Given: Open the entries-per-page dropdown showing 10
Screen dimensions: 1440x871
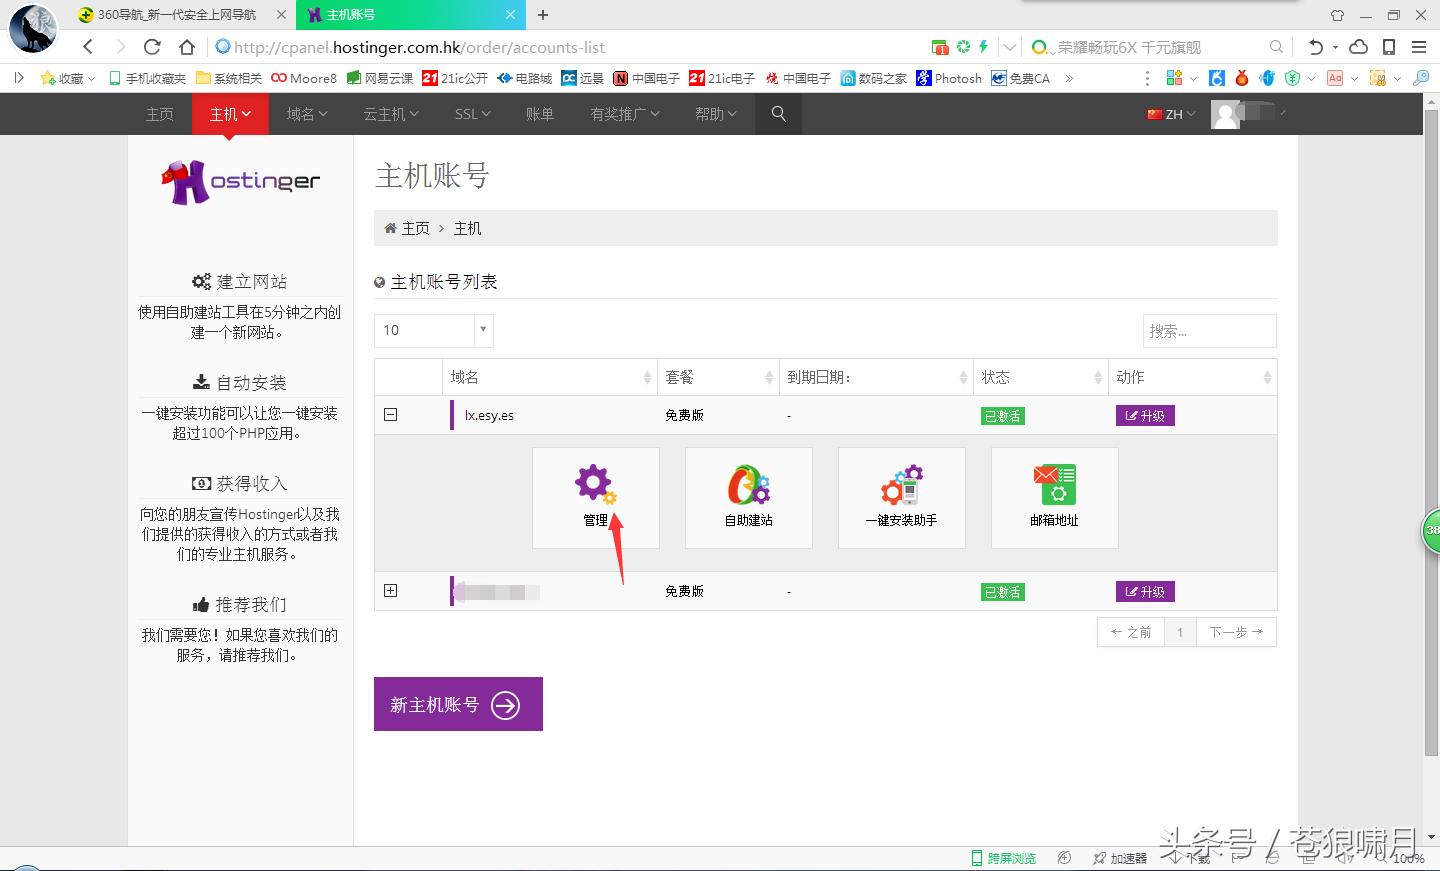Looking at the screenshot, I should [x=433, y=330].
